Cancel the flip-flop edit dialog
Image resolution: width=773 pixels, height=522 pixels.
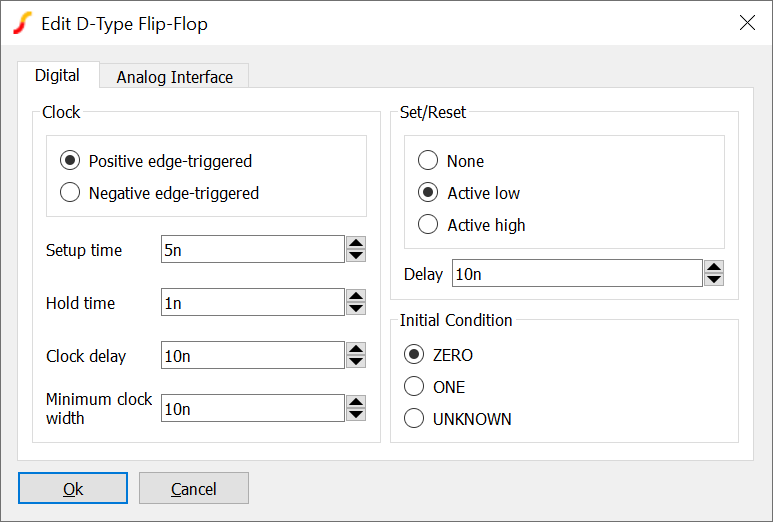pos(193,488)
